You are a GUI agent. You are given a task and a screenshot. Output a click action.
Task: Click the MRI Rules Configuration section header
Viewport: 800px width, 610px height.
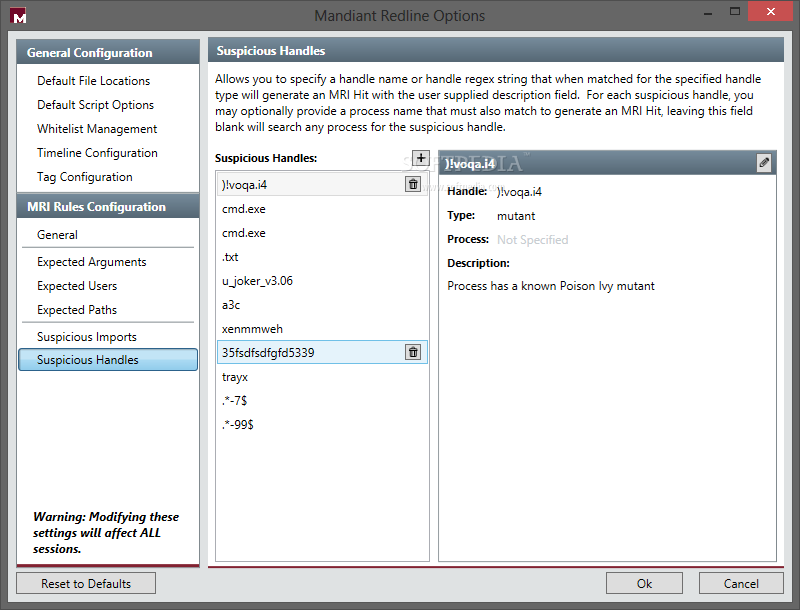pos(108,207)
